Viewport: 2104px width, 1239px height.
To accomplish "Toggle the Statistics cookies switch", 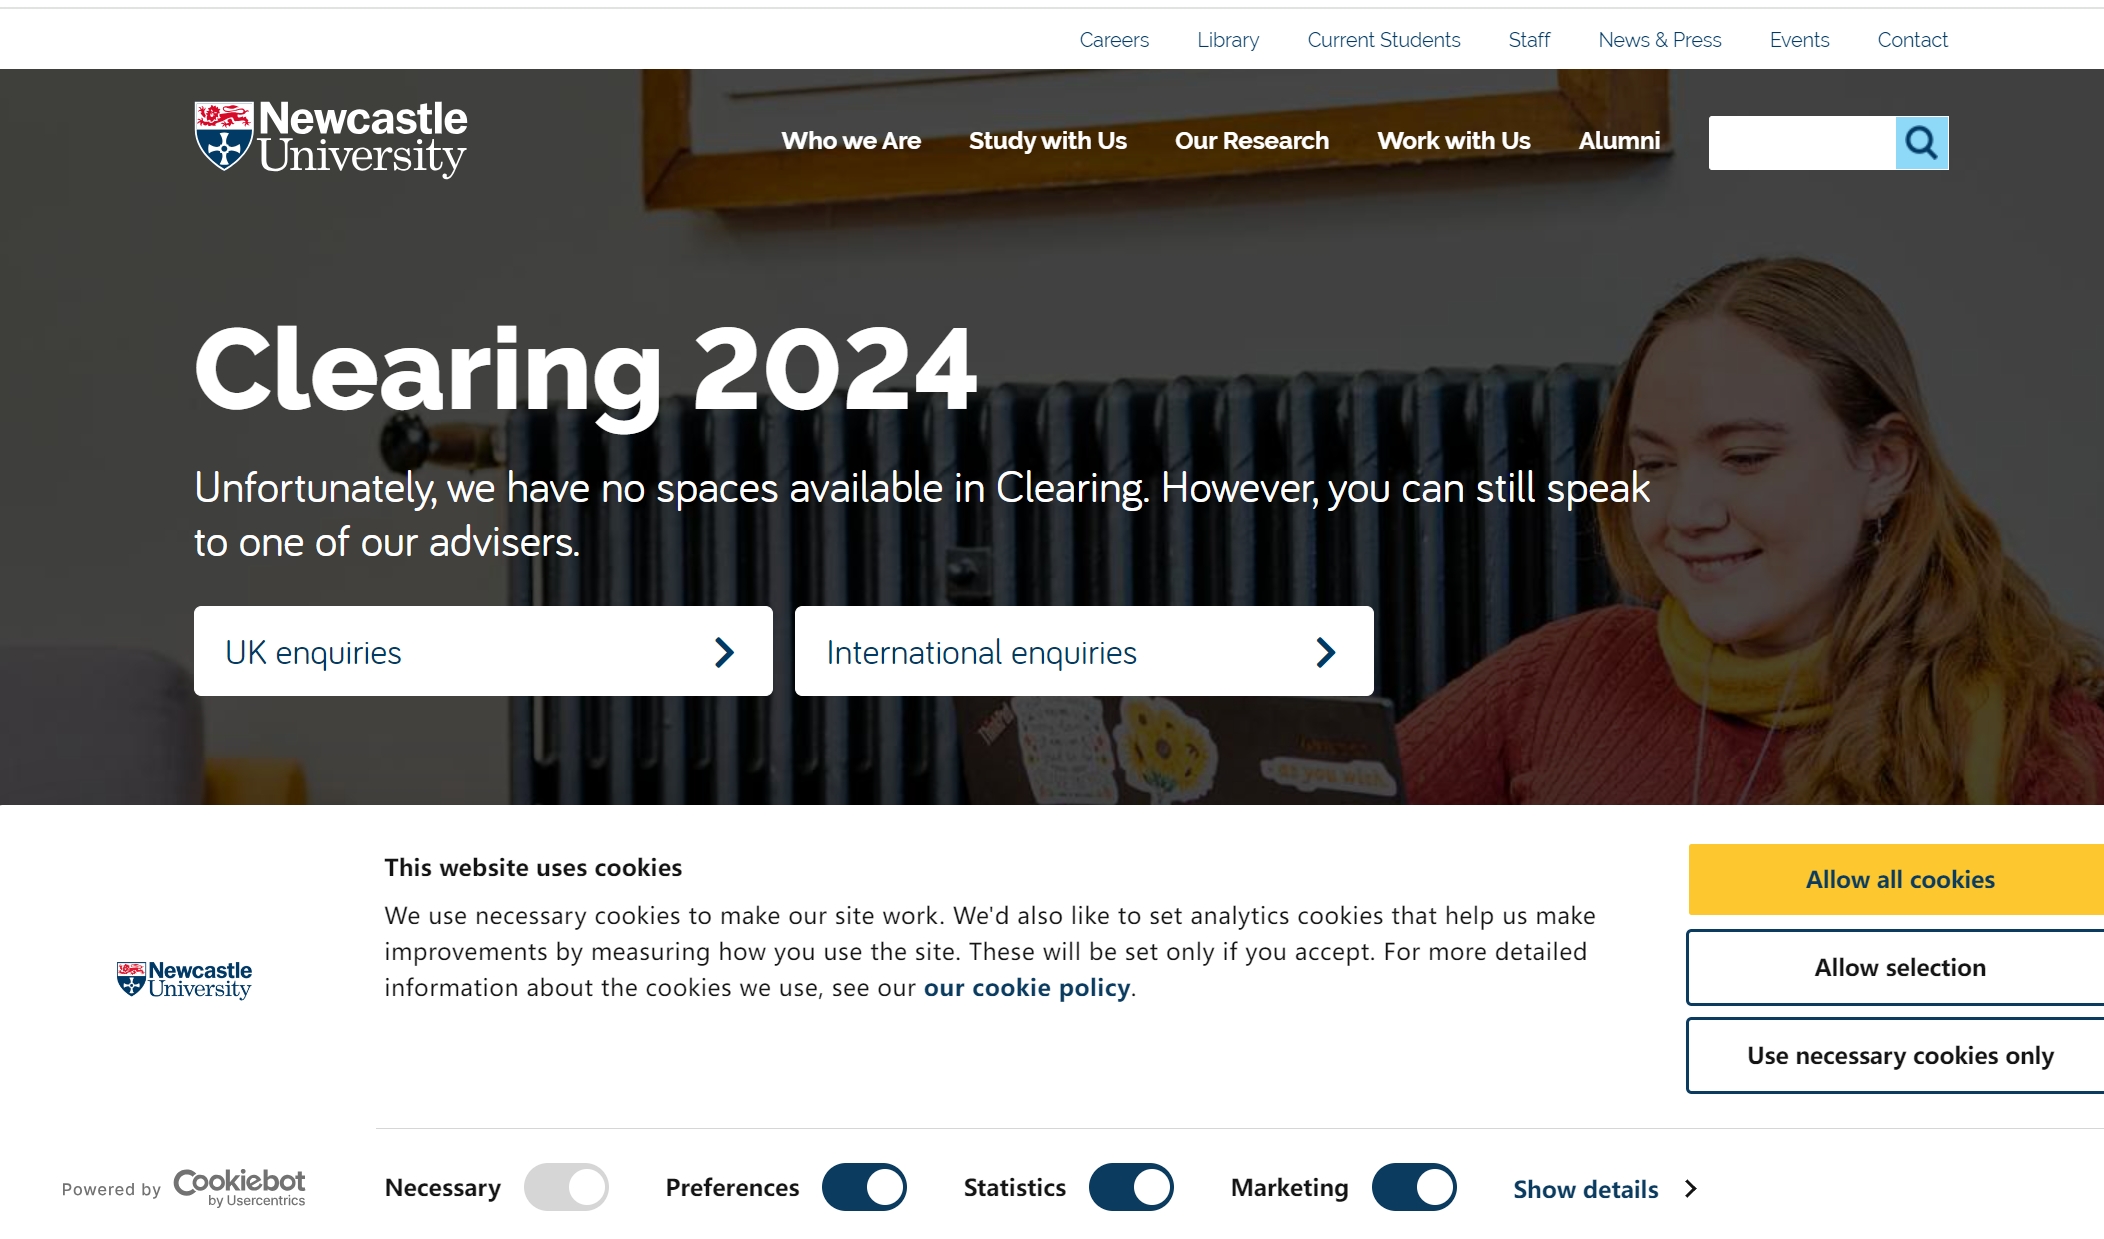I will pos(1131,1187).
